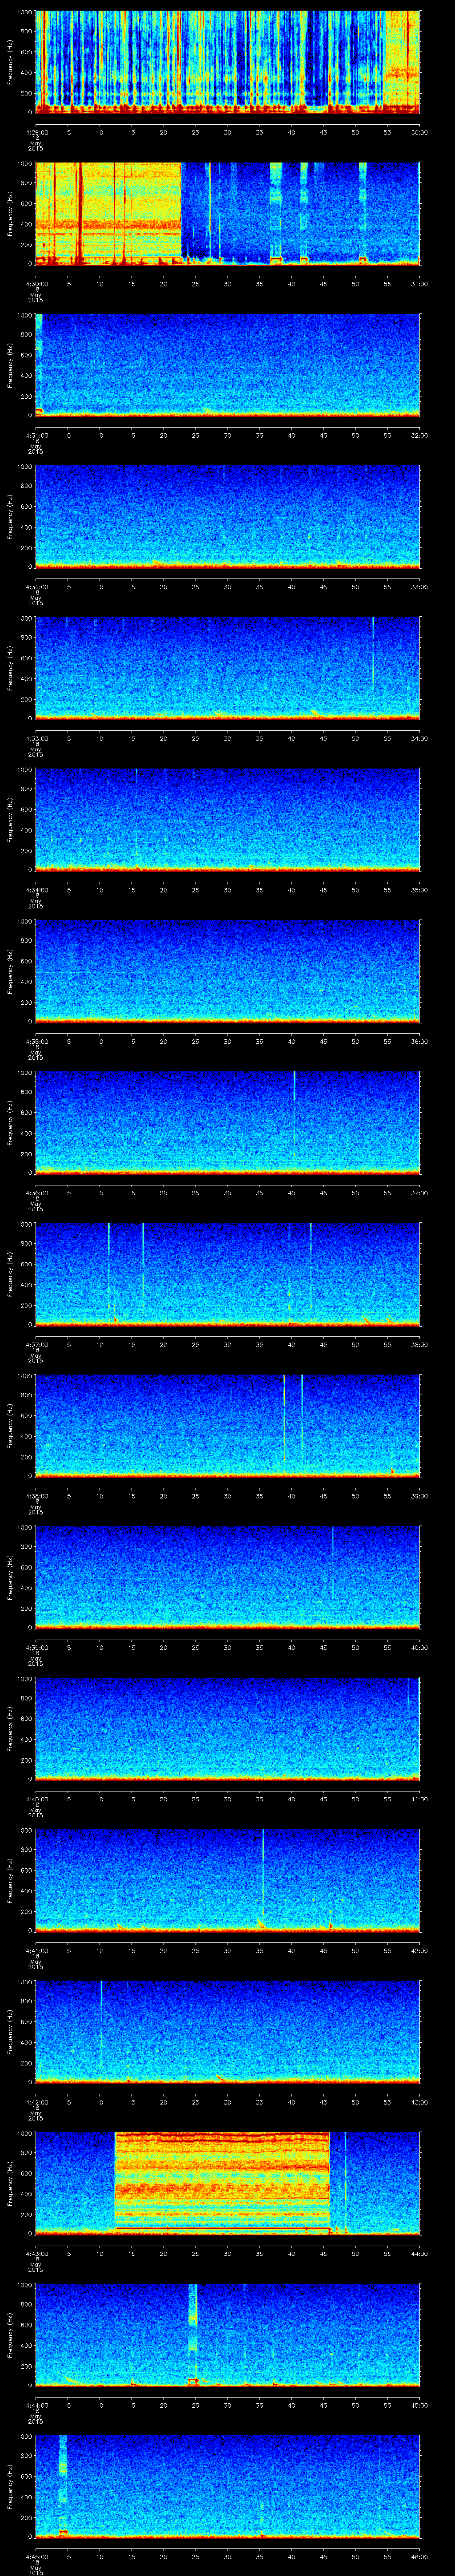
Task: Click the spectrogram panel starting at 4:33:00
Action: 227,668
